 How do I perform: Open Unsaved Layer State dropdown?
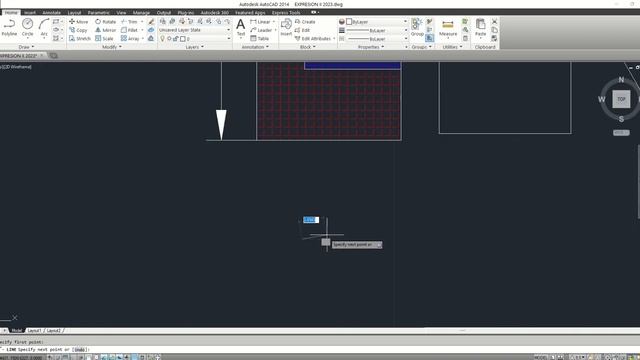[x=195, y=30]
